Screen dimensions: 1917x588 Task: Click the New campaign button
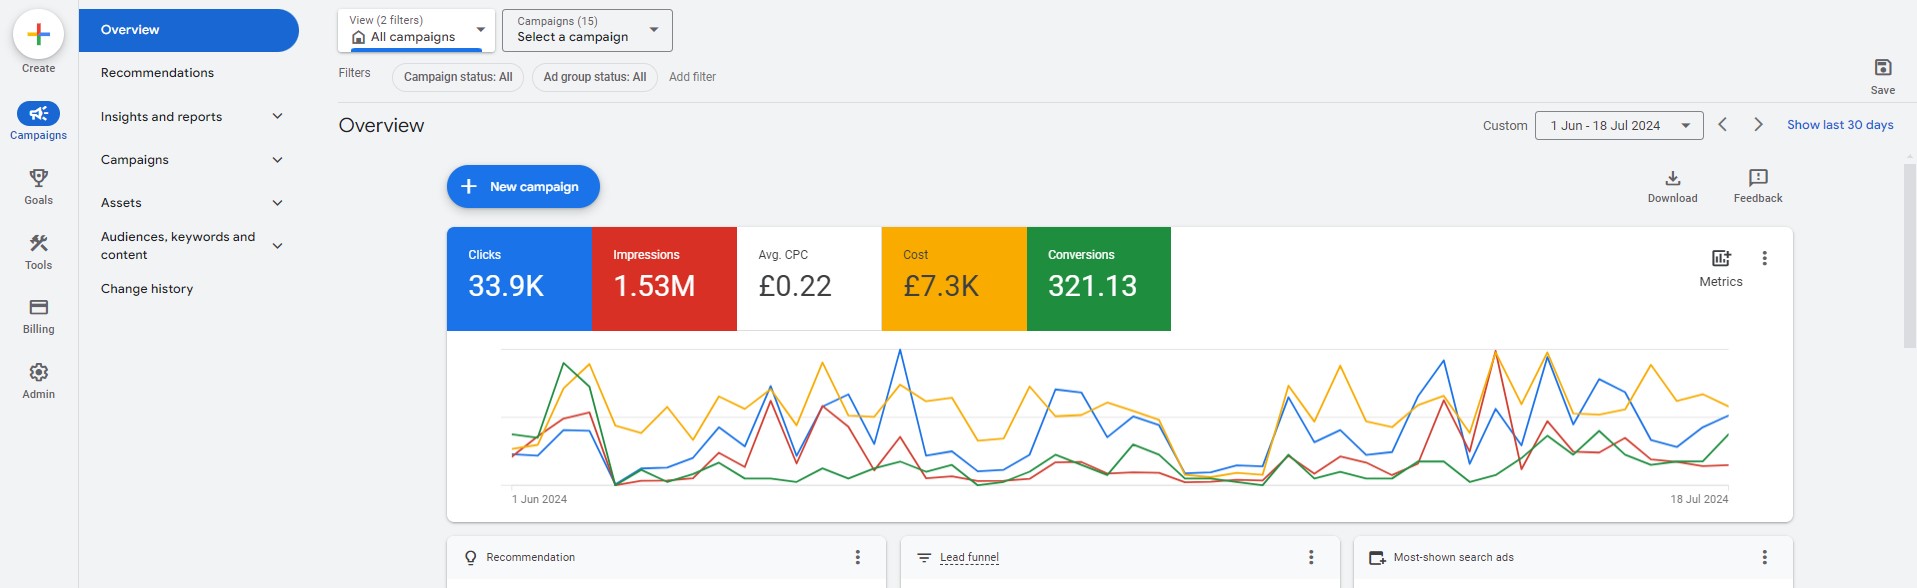click(523, 187)
